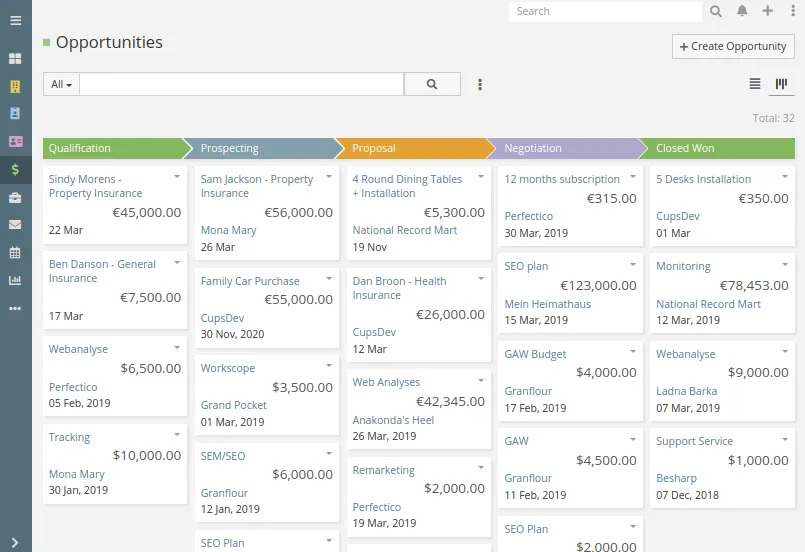Open the GAW Budget opportunity link
The height and width of the screenshot is (552, 805).
(x=535, y=354)
